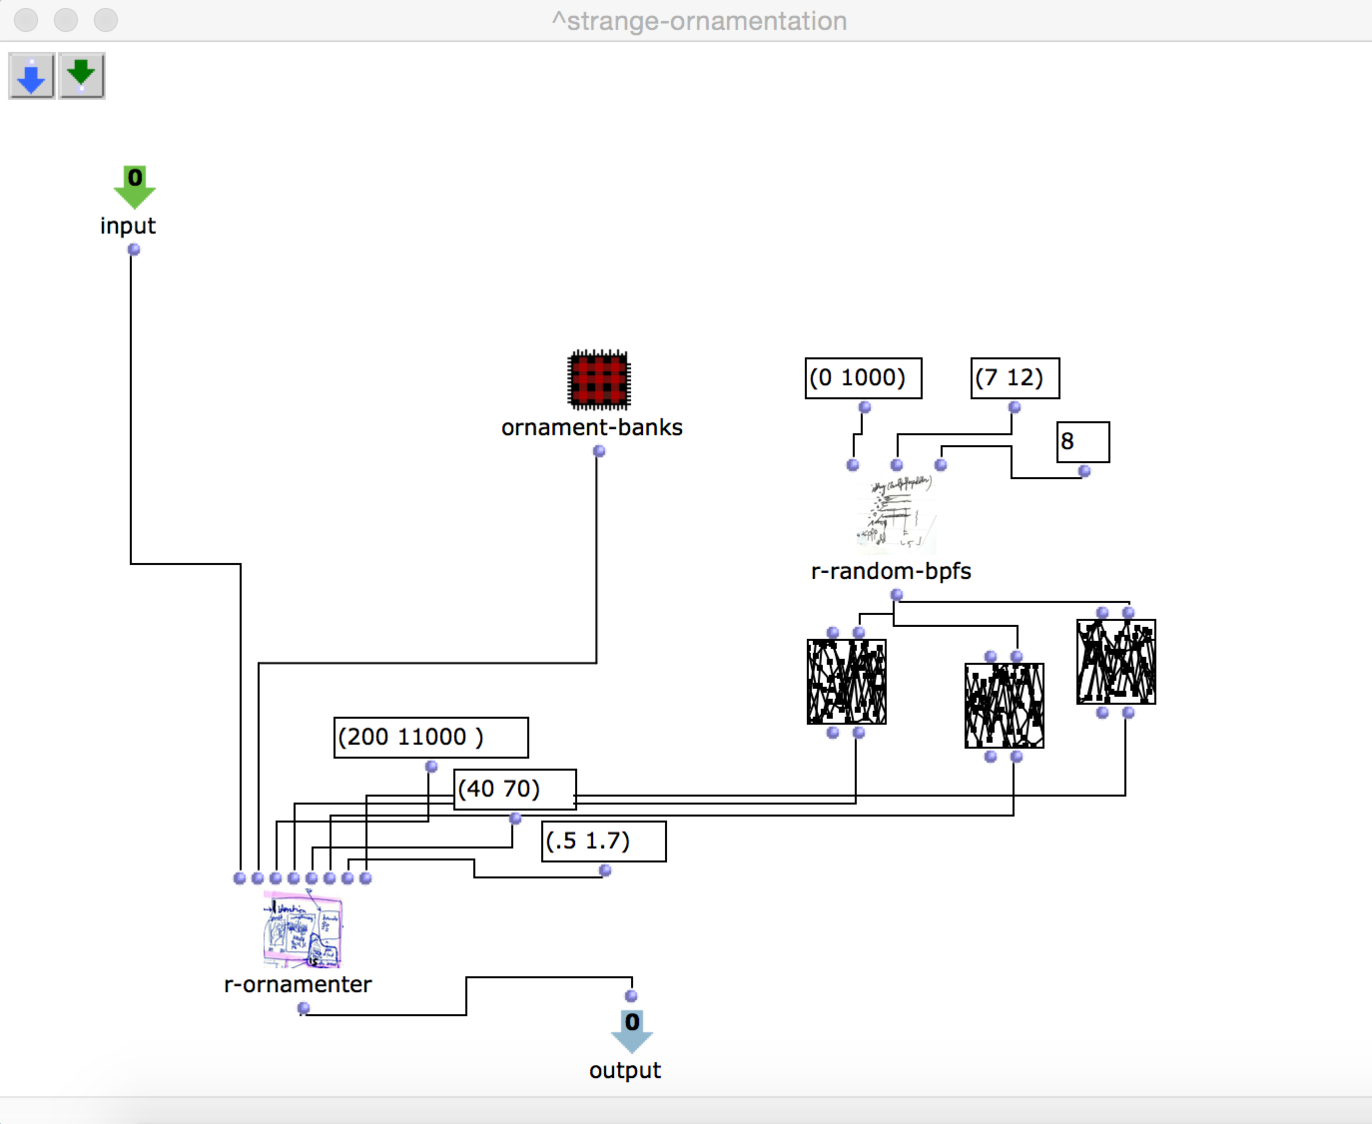
Task: Click the (7 12) value box
Action: tap(1014, 378)
